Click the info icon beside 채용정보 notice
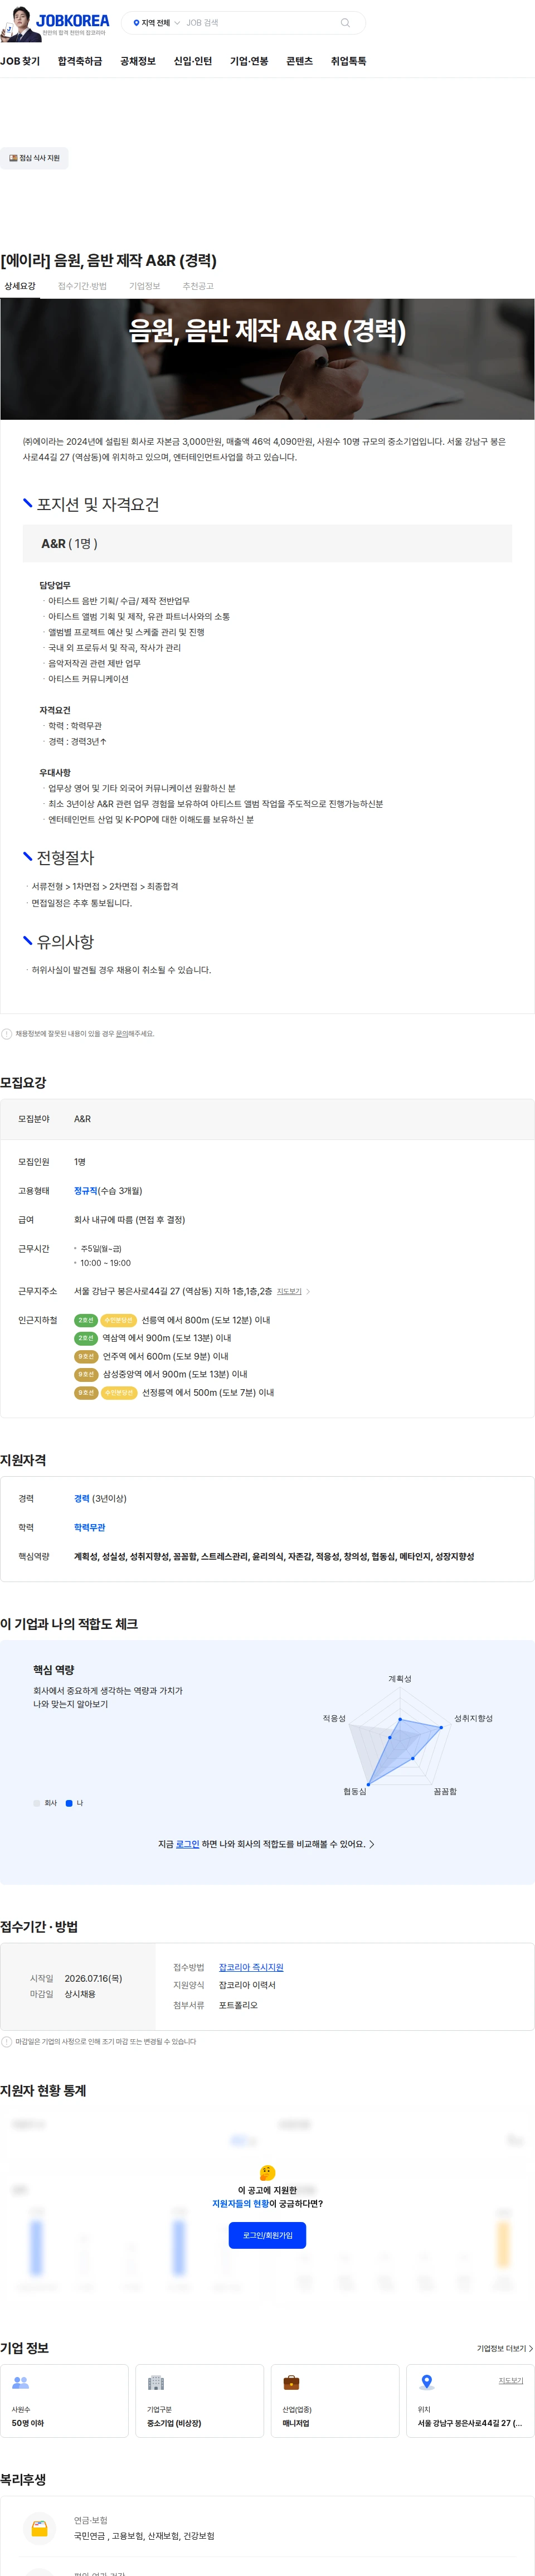This screenshot has width=535, height=2576. click(6, 1034)
